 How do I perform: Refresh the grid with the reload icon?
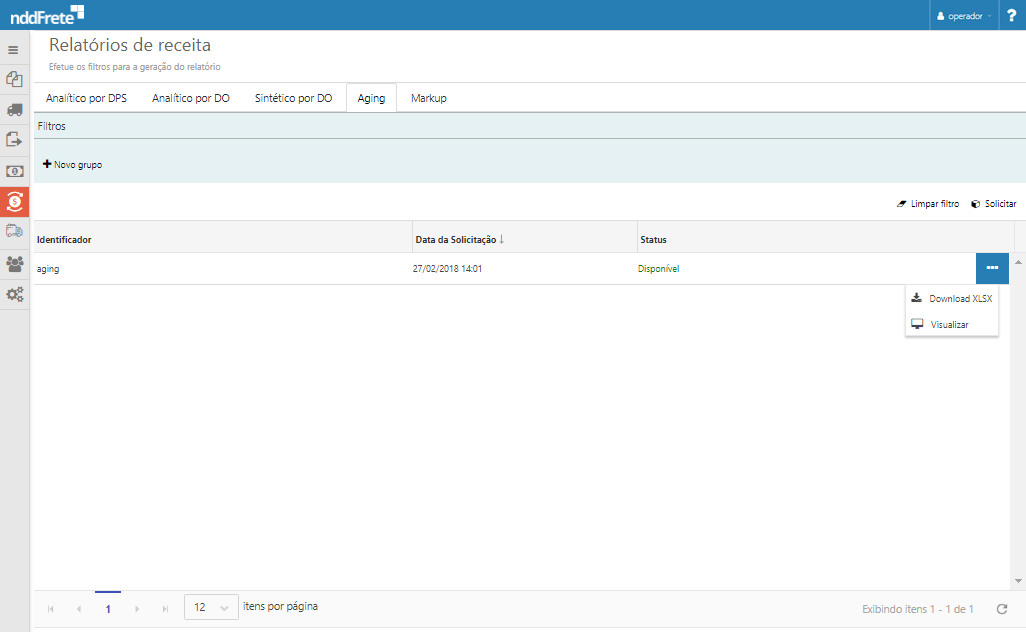[x=1002, y=608]
